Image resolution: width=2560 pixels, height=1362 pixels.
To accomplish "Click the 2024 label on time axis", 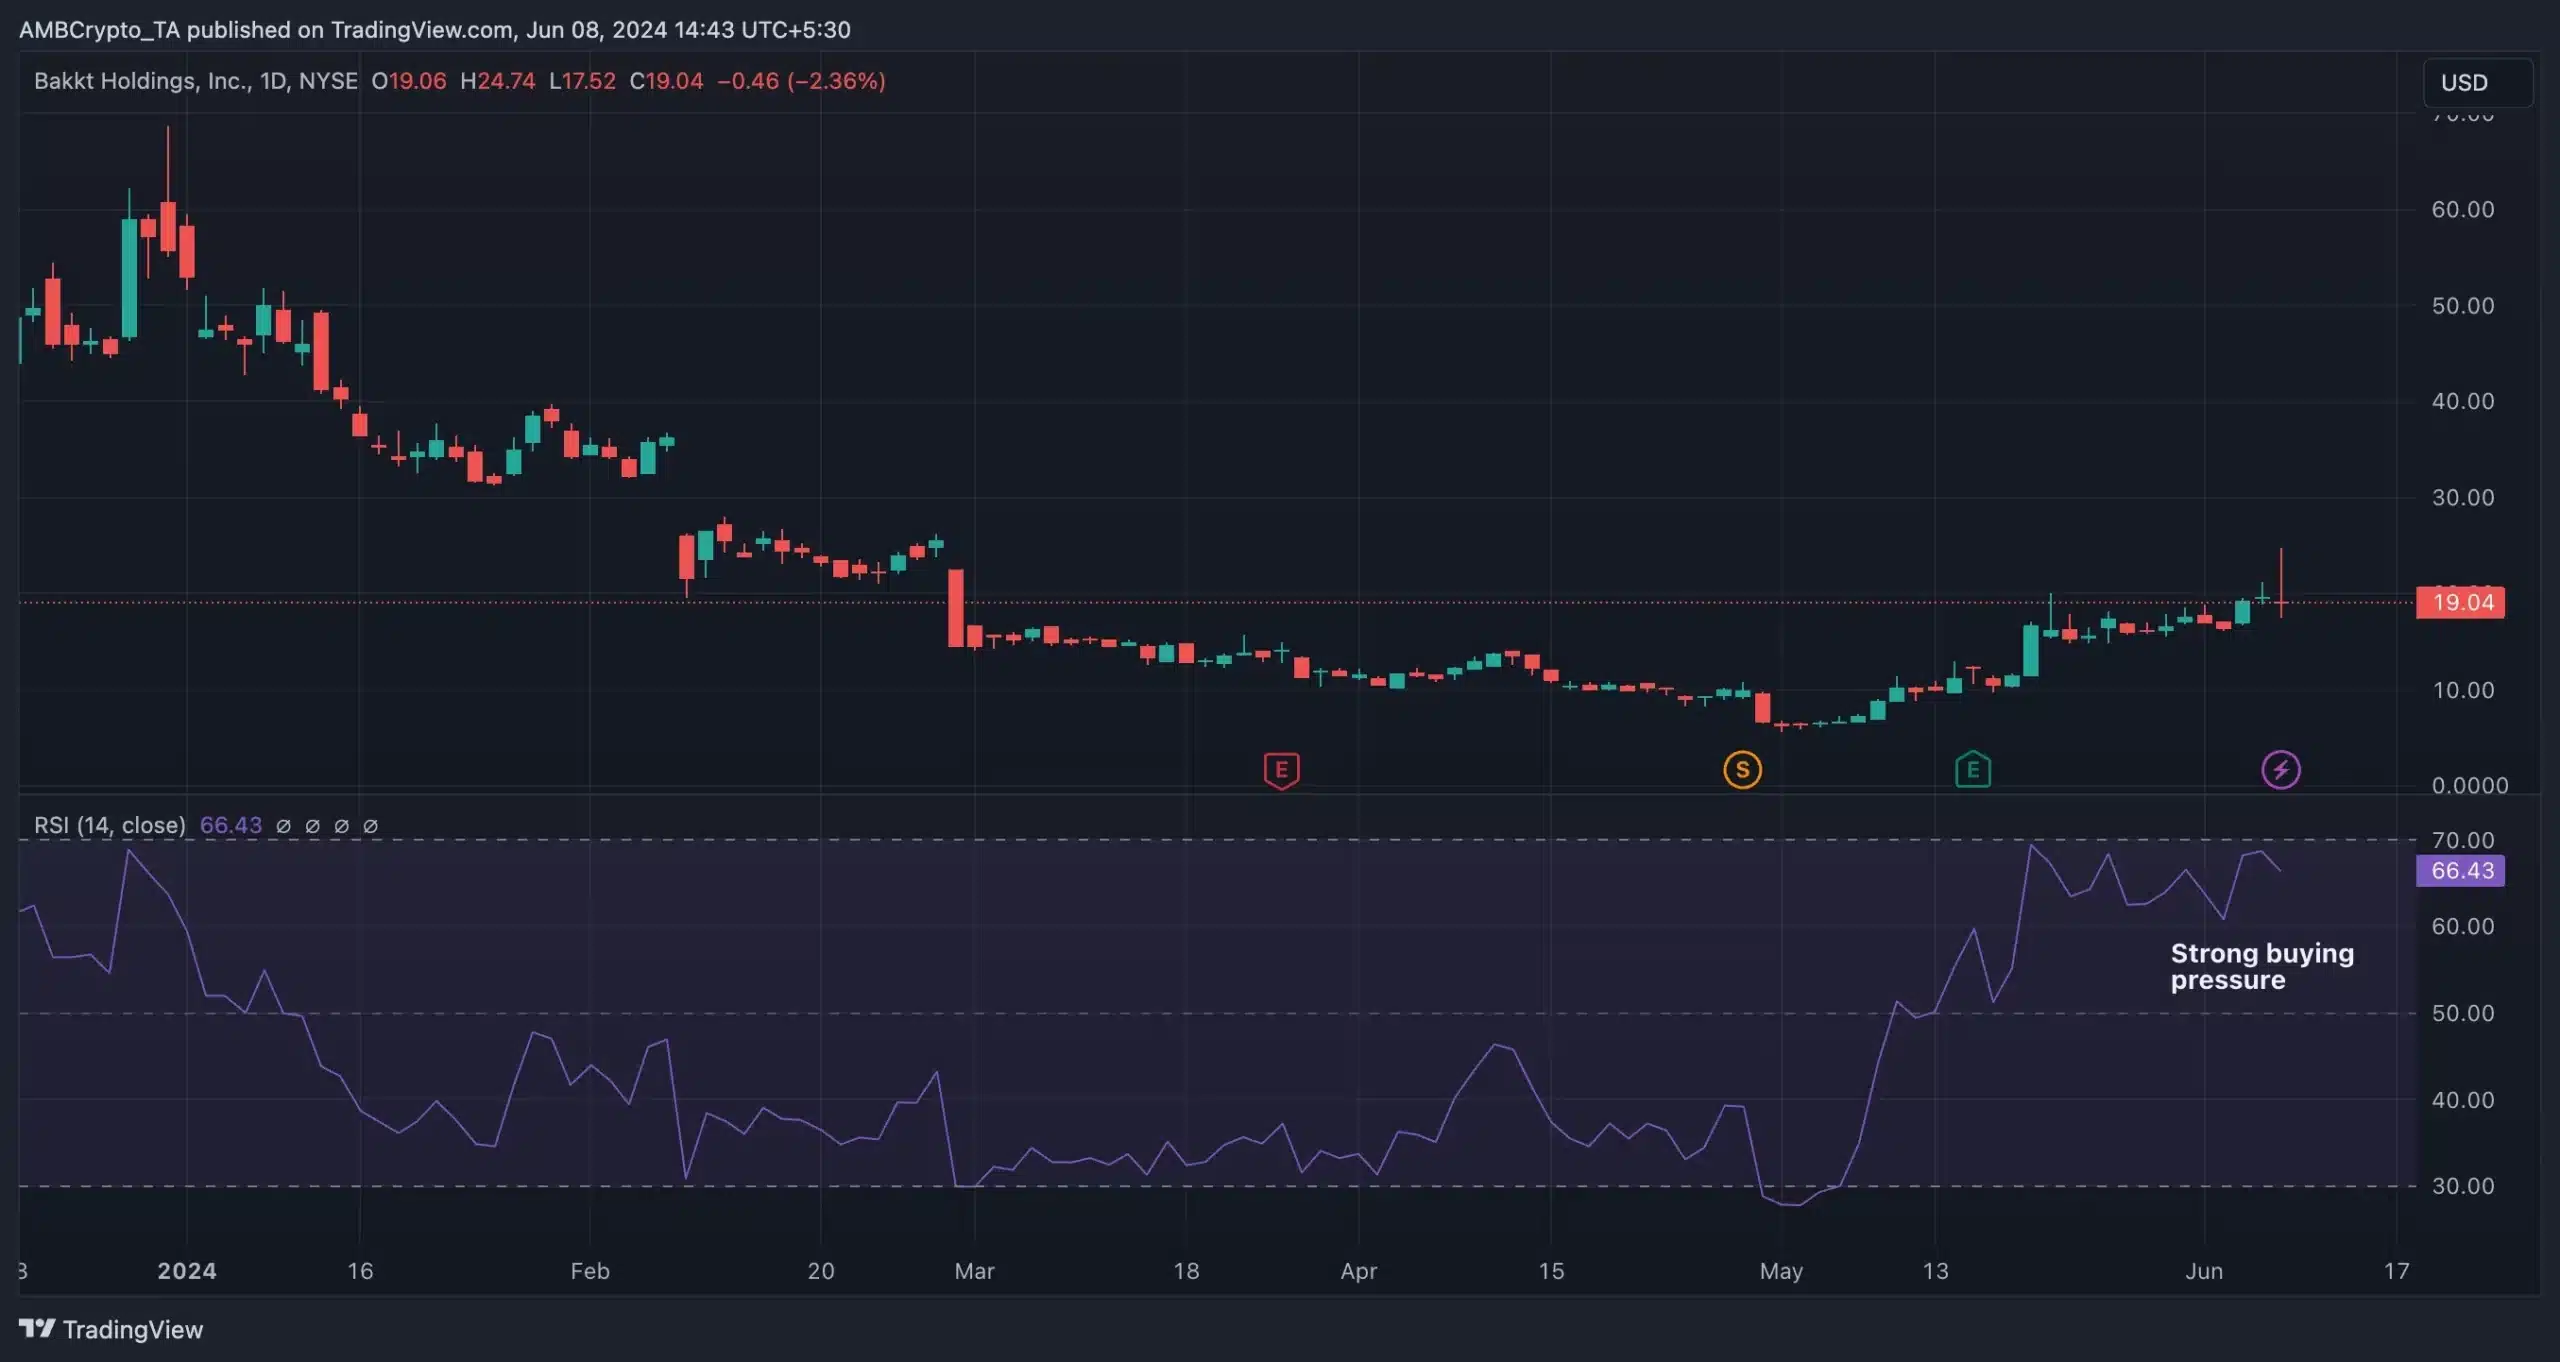I will point(187,1271).
